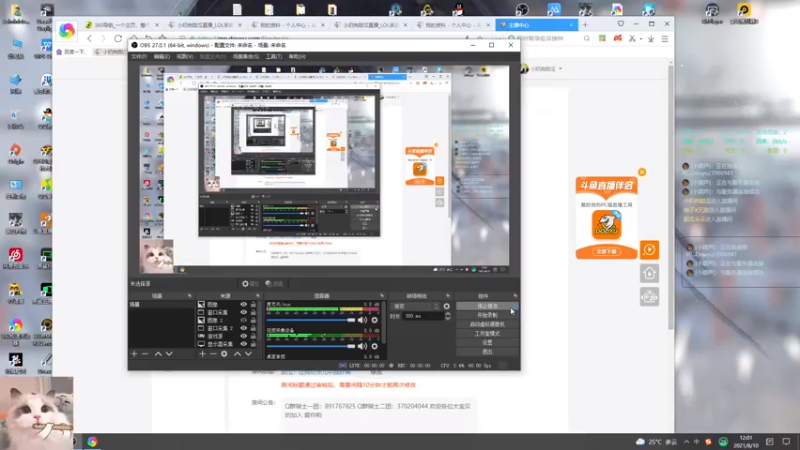Click 开始录制 start recording button
The image size is (800, 450).
point(487,315)
